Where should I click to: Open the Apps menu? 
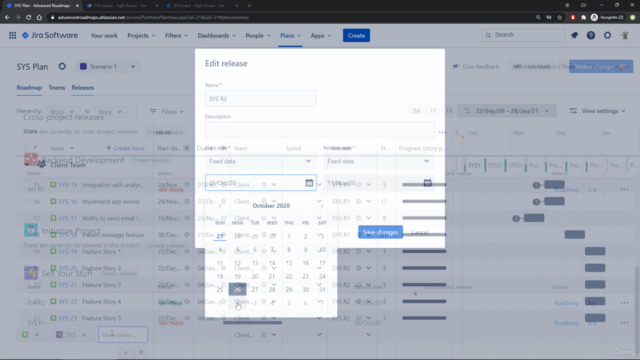(x=321, y=36)
